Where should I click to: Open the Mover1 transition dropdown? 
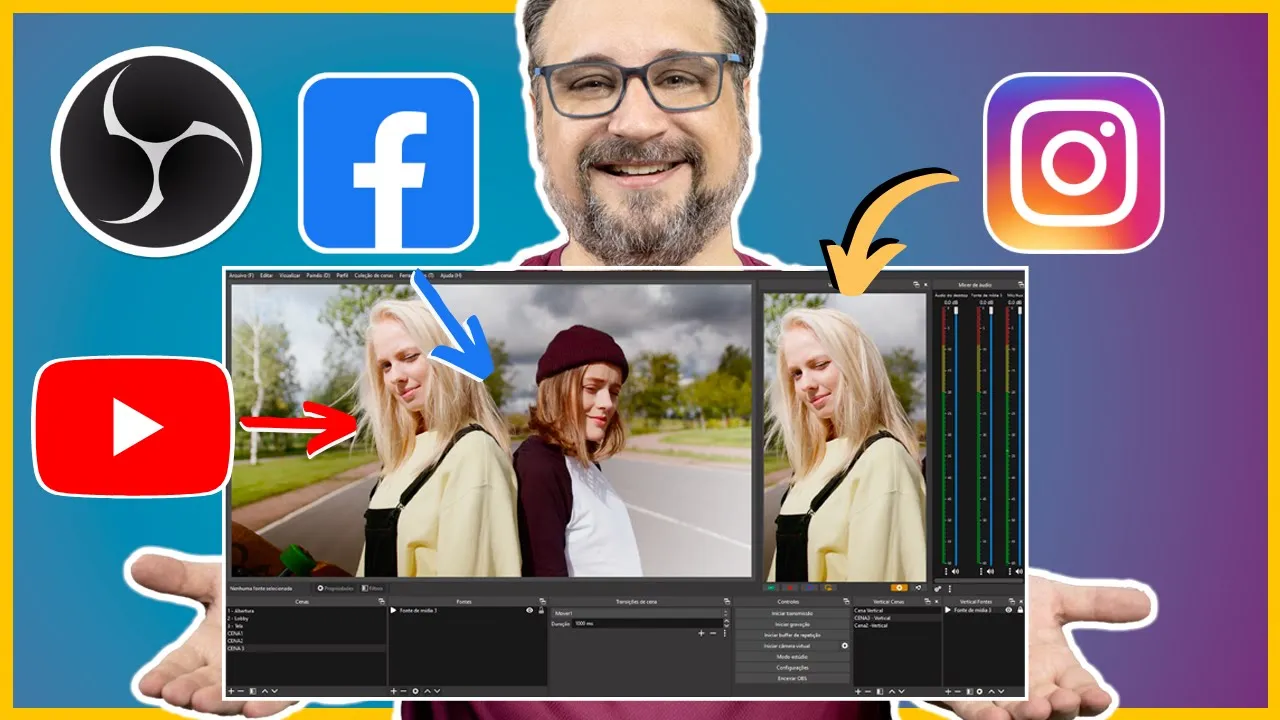pyautogui.click(x=640, y=613)
